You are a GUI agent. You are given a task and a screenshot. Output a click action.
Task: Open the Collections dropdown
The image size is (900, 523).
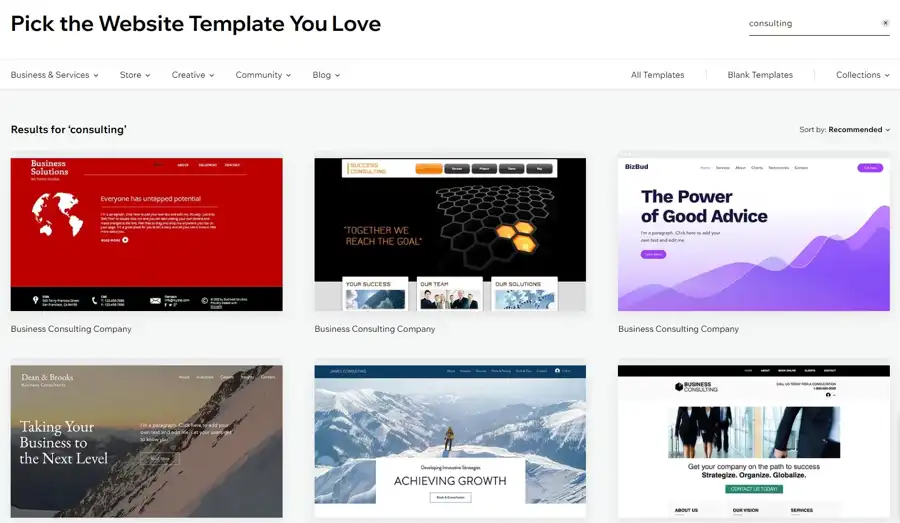863,75
